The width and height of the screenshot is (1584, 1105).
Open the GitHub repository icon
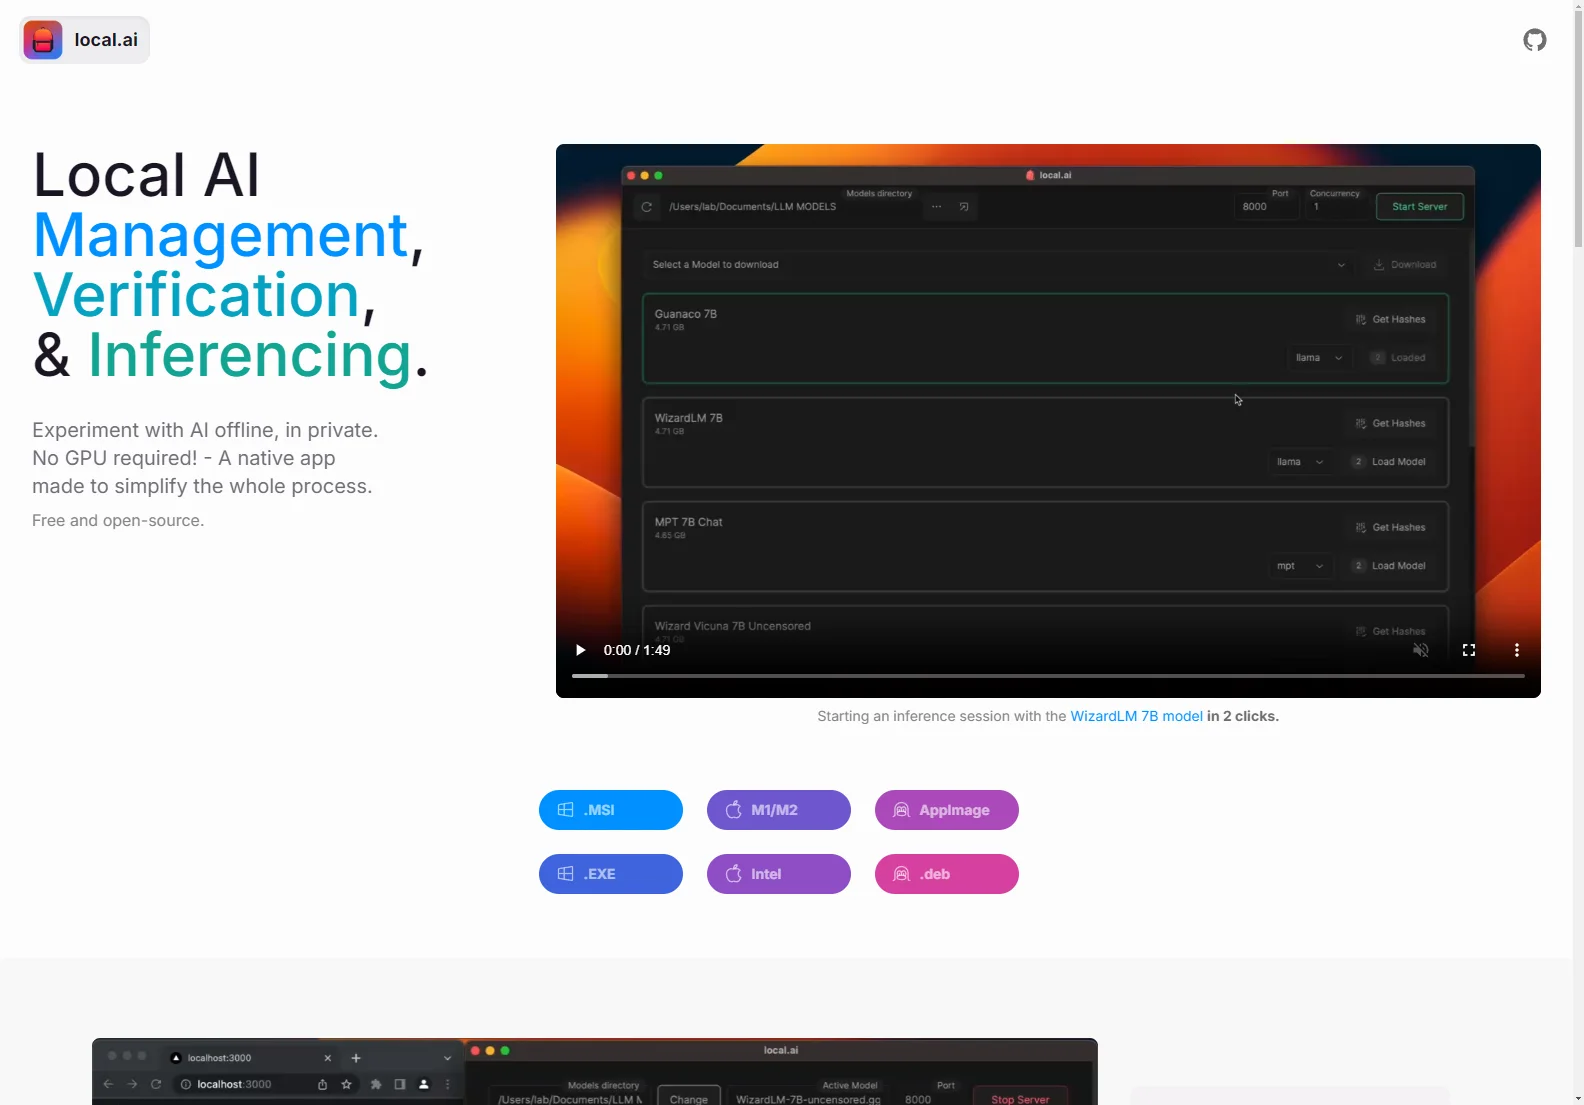pos(1534,40)
